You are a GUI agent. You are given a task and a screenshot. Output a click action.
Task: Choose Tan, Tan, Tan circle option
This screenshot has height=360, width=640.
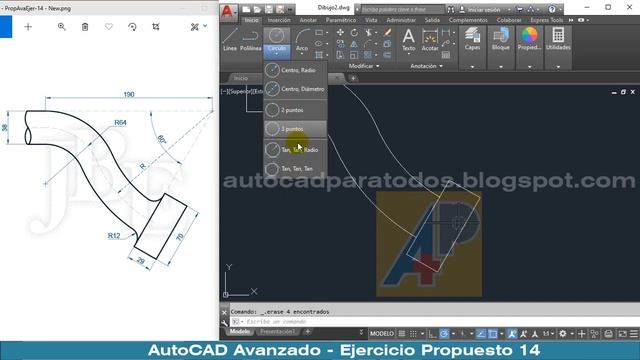295,169
